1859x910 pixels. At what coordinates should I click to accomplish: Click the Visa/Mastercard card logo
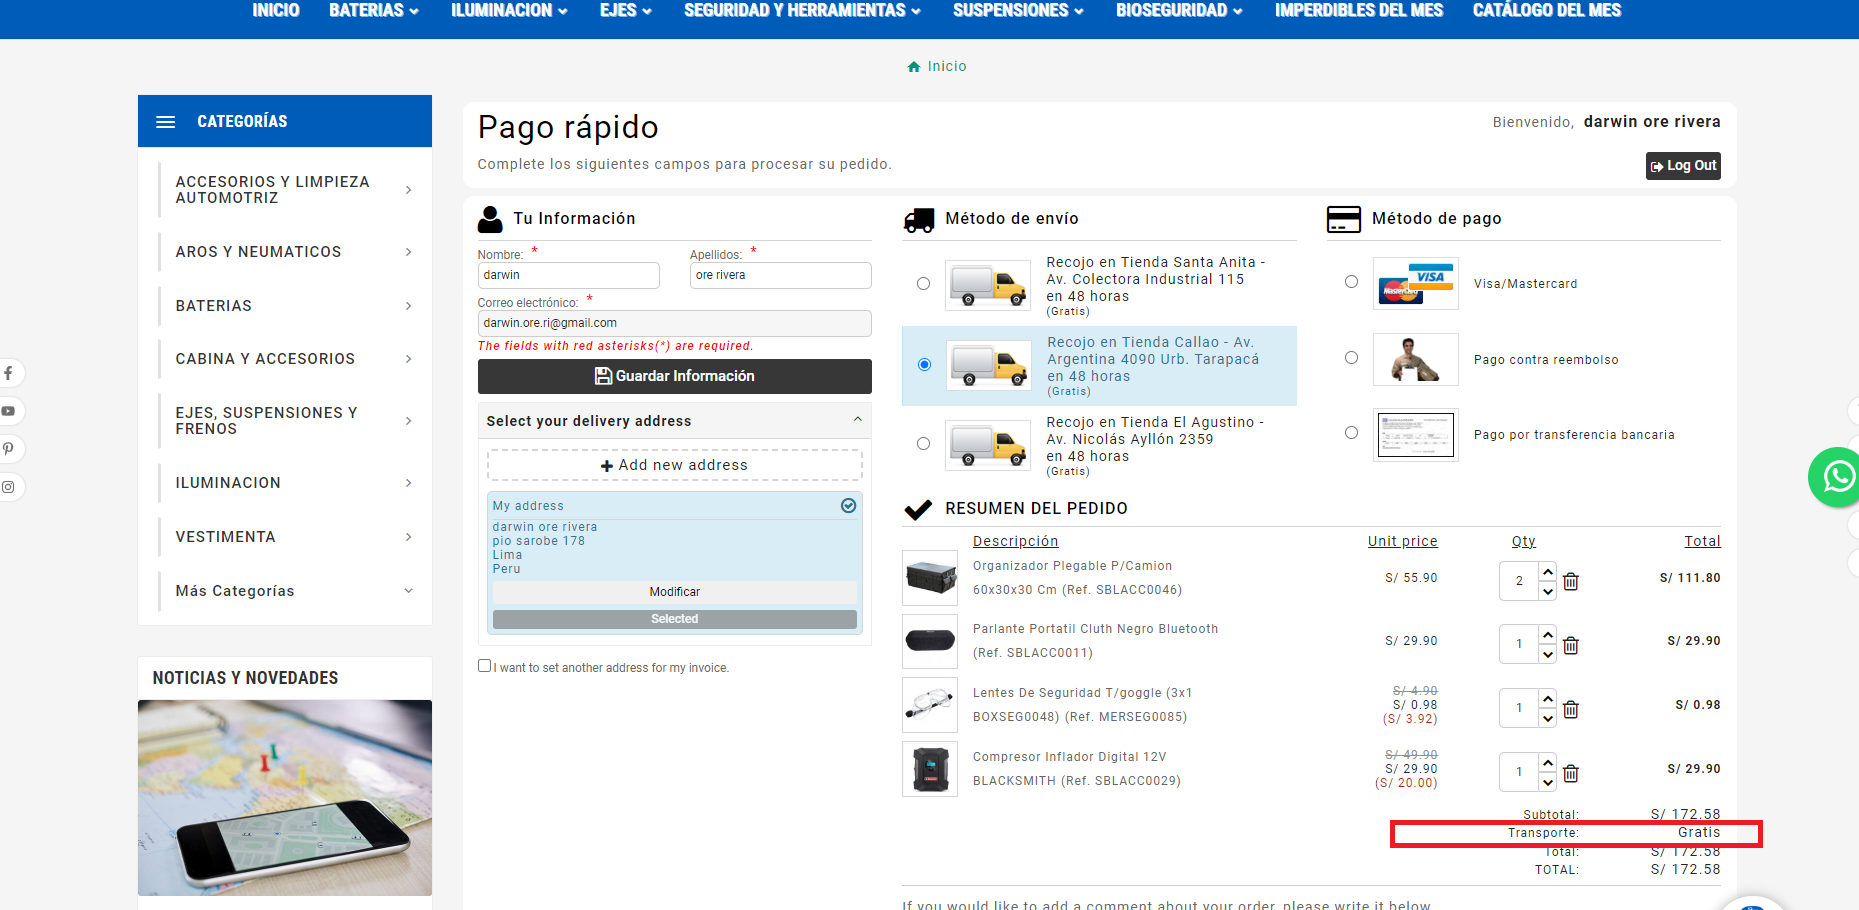[x=1415, y=284]
